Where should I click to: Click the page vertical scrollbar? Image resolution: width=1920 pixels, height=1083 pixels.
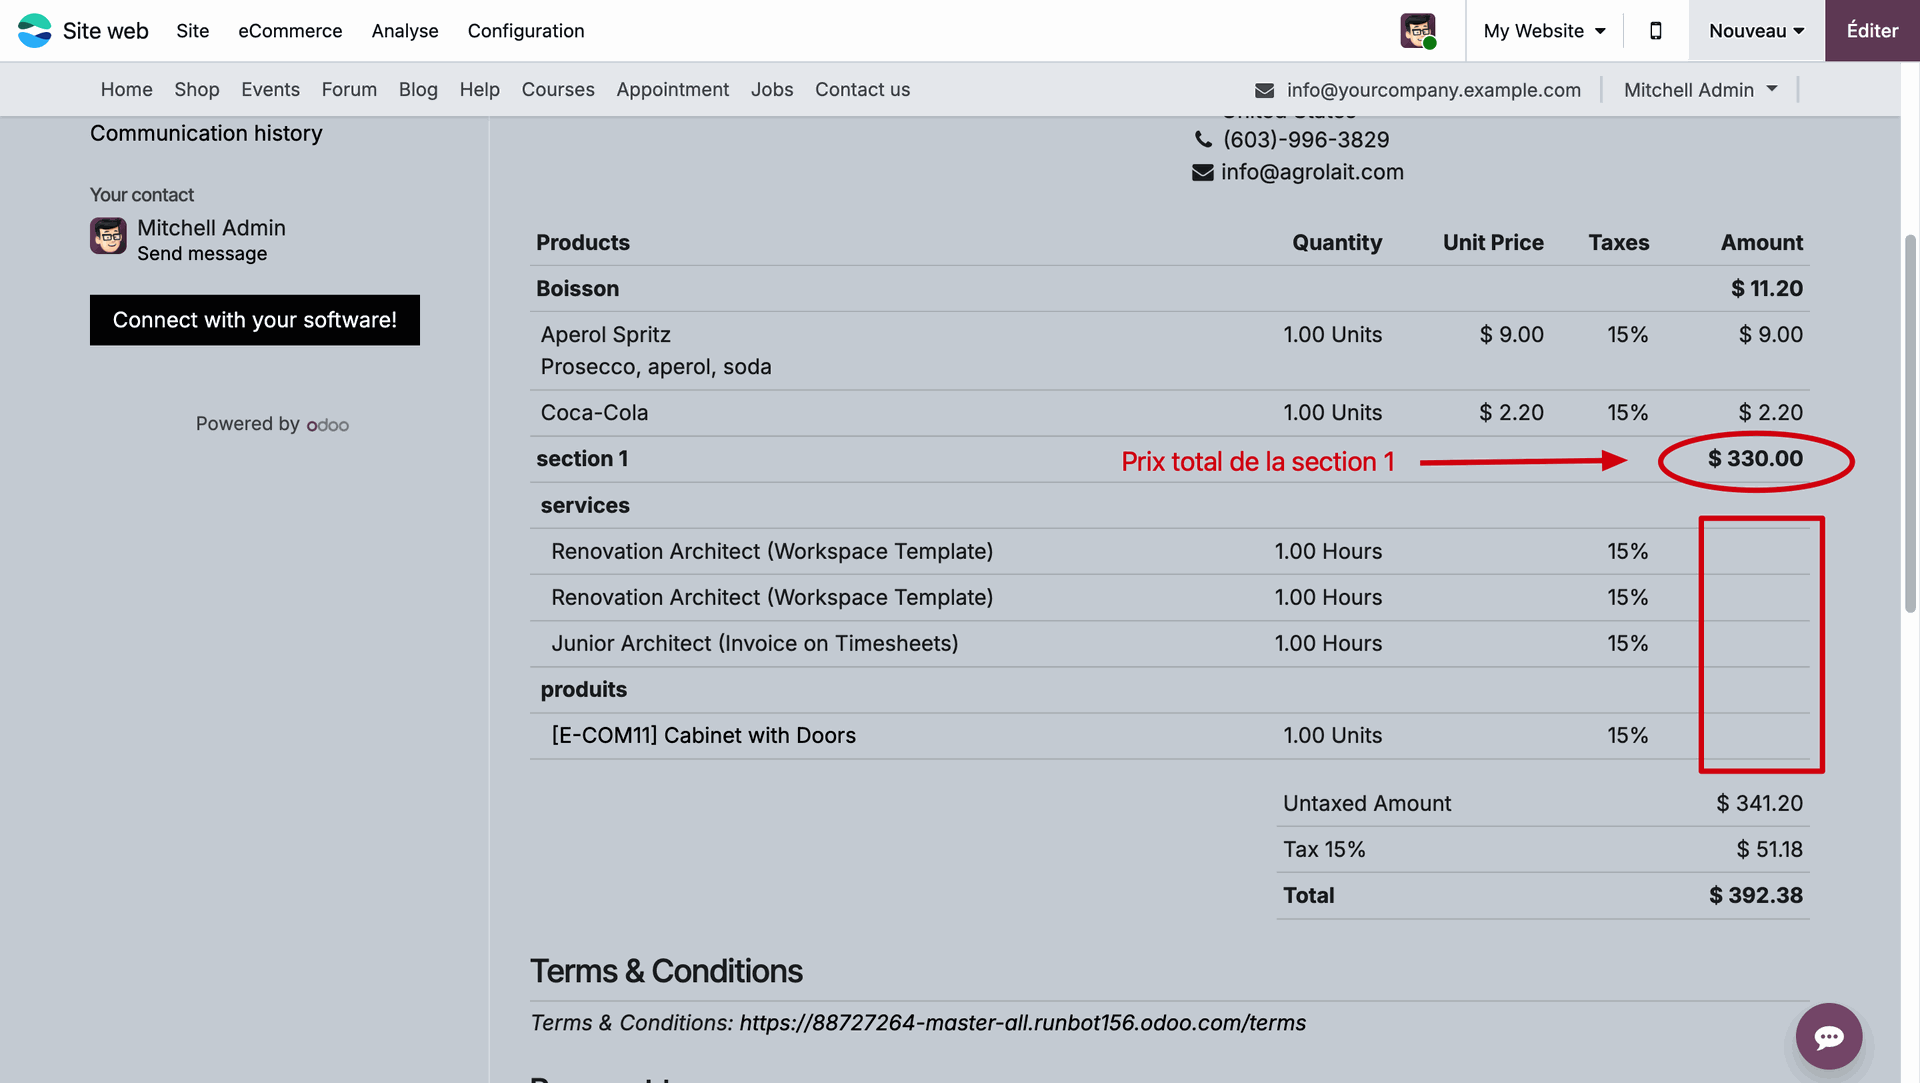click(1910, 425)
